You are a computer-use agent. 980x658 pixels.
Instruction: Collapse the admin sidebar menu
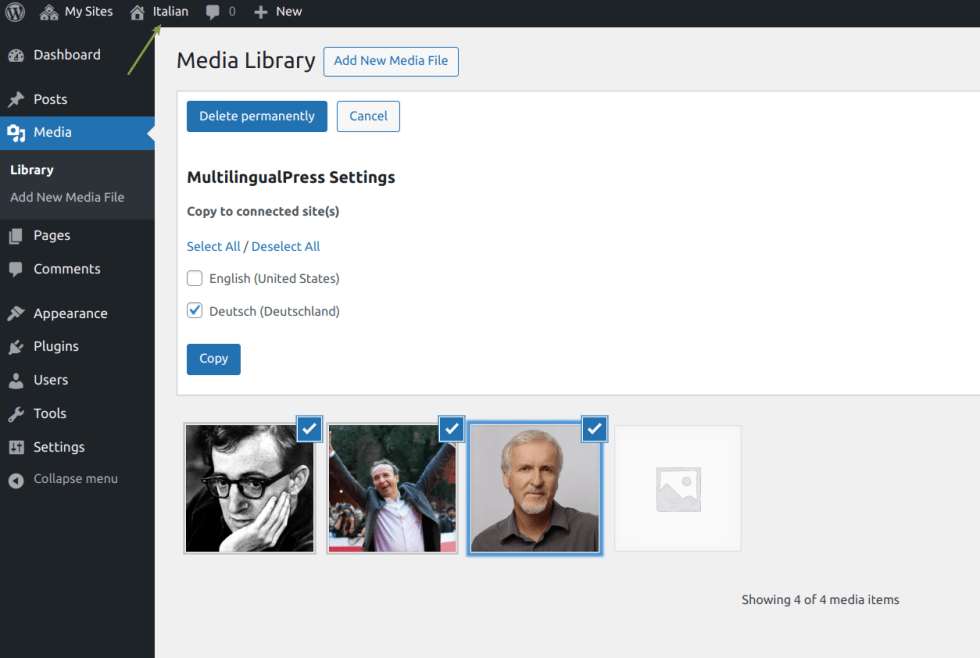(75, 479)
